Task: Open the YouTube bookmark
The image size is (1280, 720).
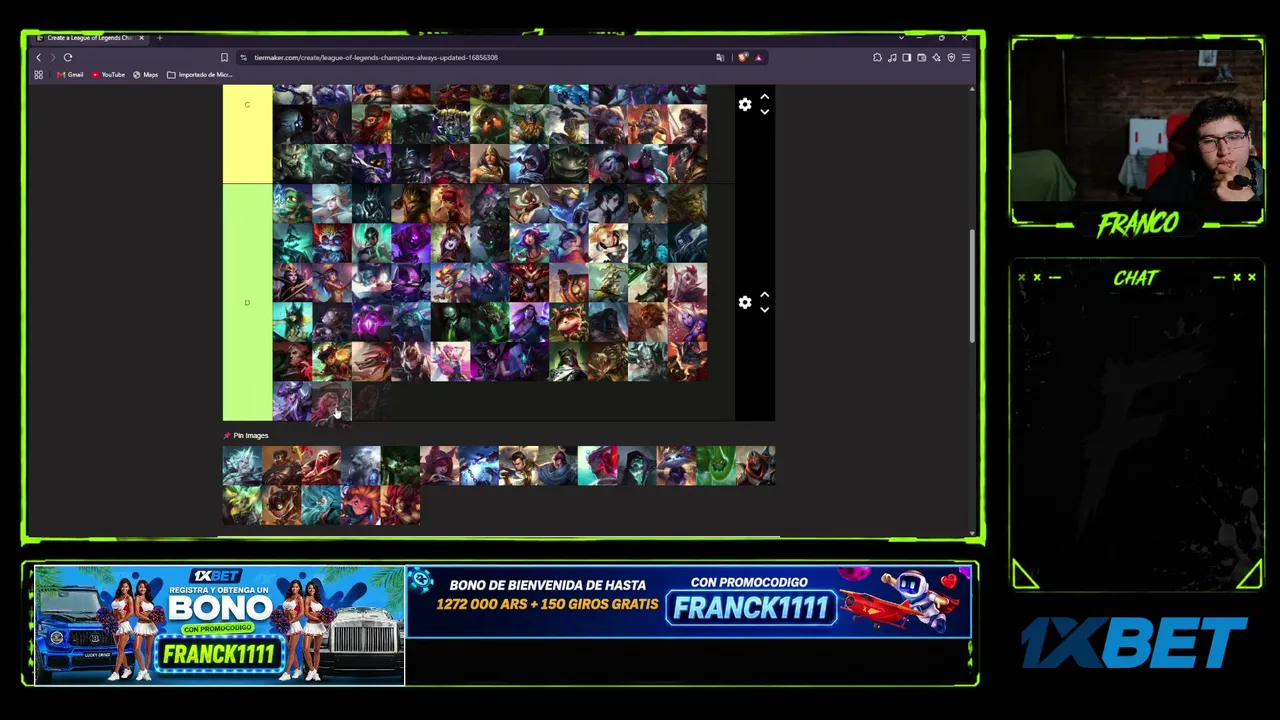Action: point(108,75)
